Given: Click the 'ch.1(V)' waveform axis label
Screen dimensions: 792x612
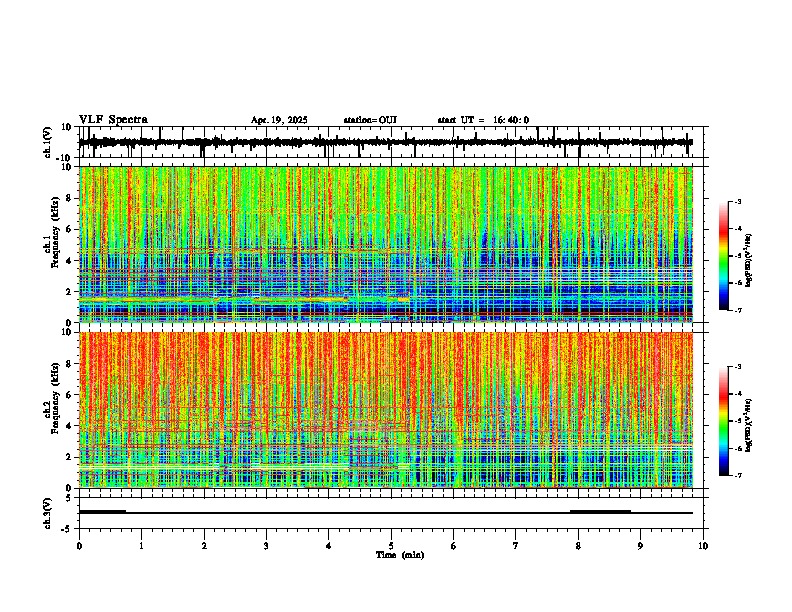Looking at the screenshot, I should click(48, 142).
